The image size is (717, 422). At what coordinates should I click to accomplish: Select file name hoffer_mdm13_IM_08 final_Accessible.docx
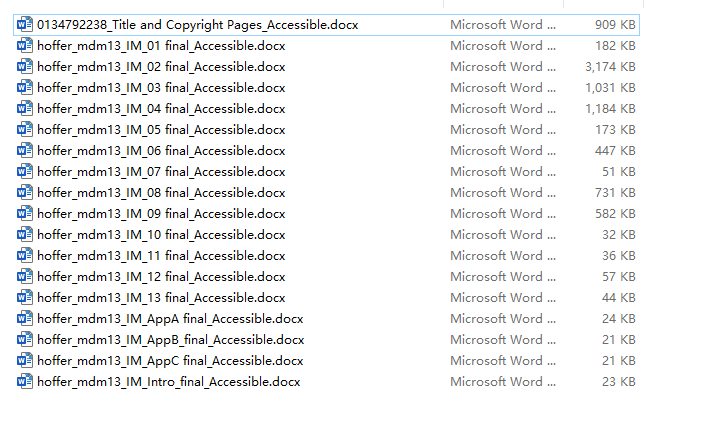tap(161, 193)
